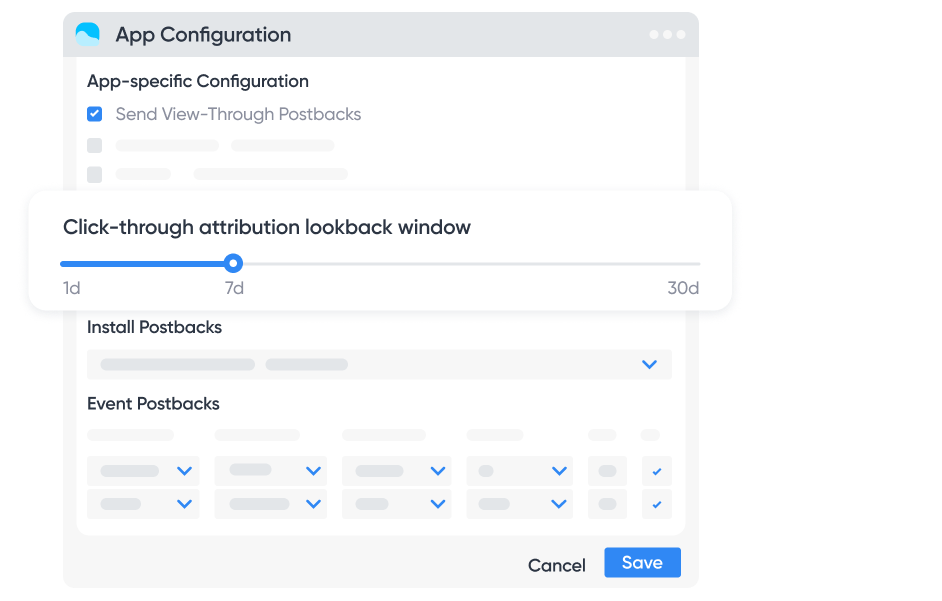This screenshot has height=601, width=942.
Task: Click Cancel to discard changes
Action: (x=556, y=566)
